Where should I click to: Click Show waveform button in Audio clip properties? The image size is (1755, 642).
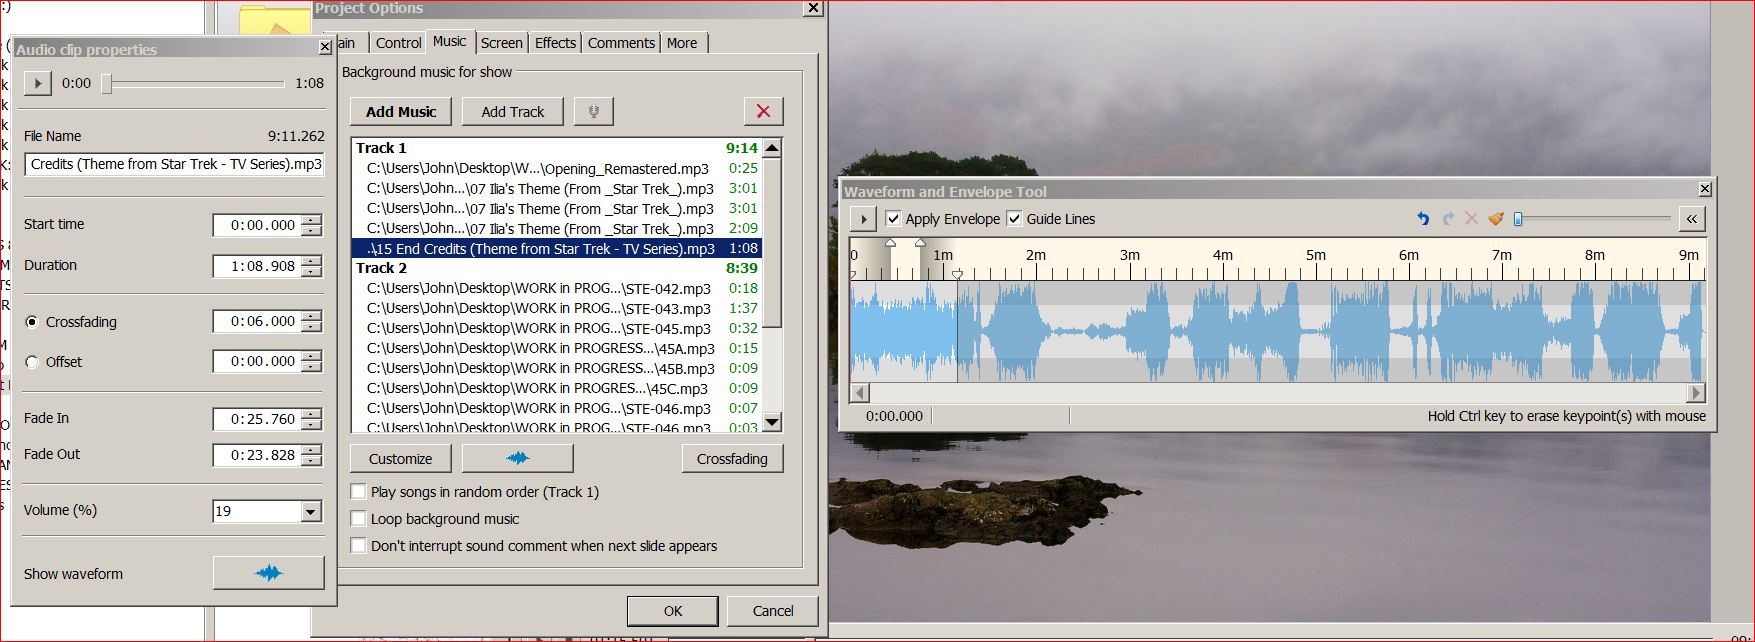(x=268, y=573)
